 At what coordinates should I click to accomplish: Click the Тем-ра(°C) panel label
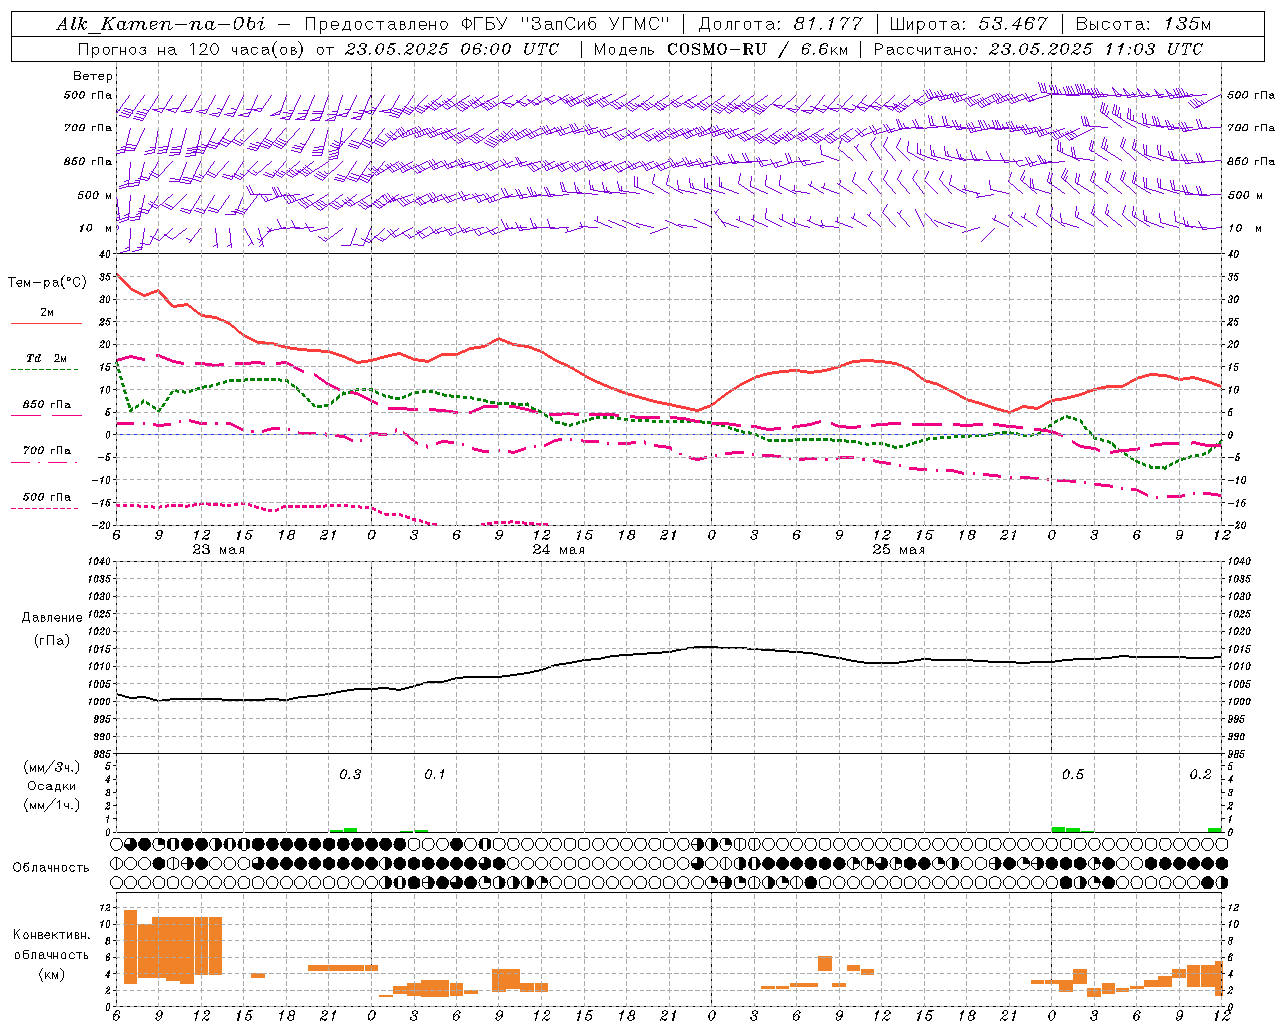click(47, 283)
